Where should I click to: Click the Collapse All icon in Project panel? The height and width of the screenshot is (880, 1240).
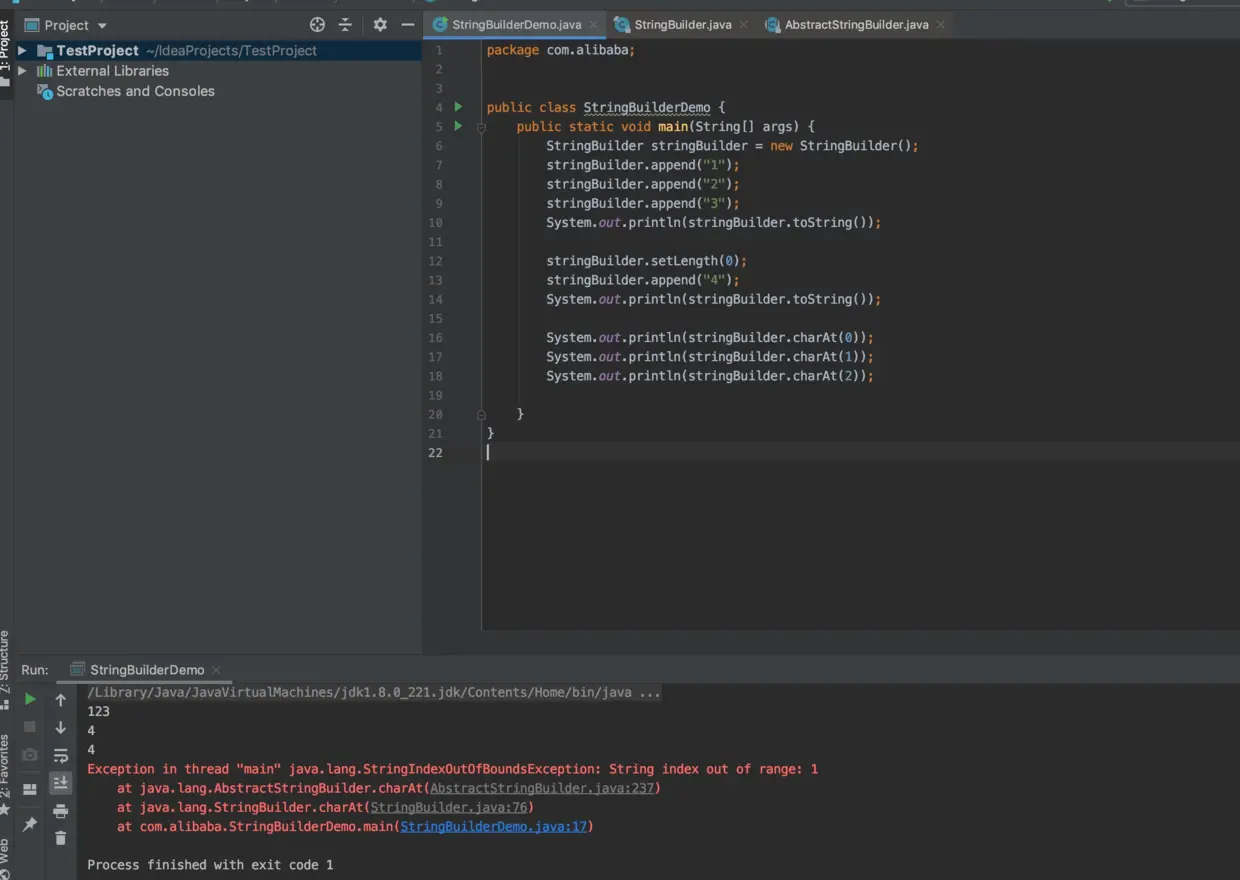(x=345, y=25)
